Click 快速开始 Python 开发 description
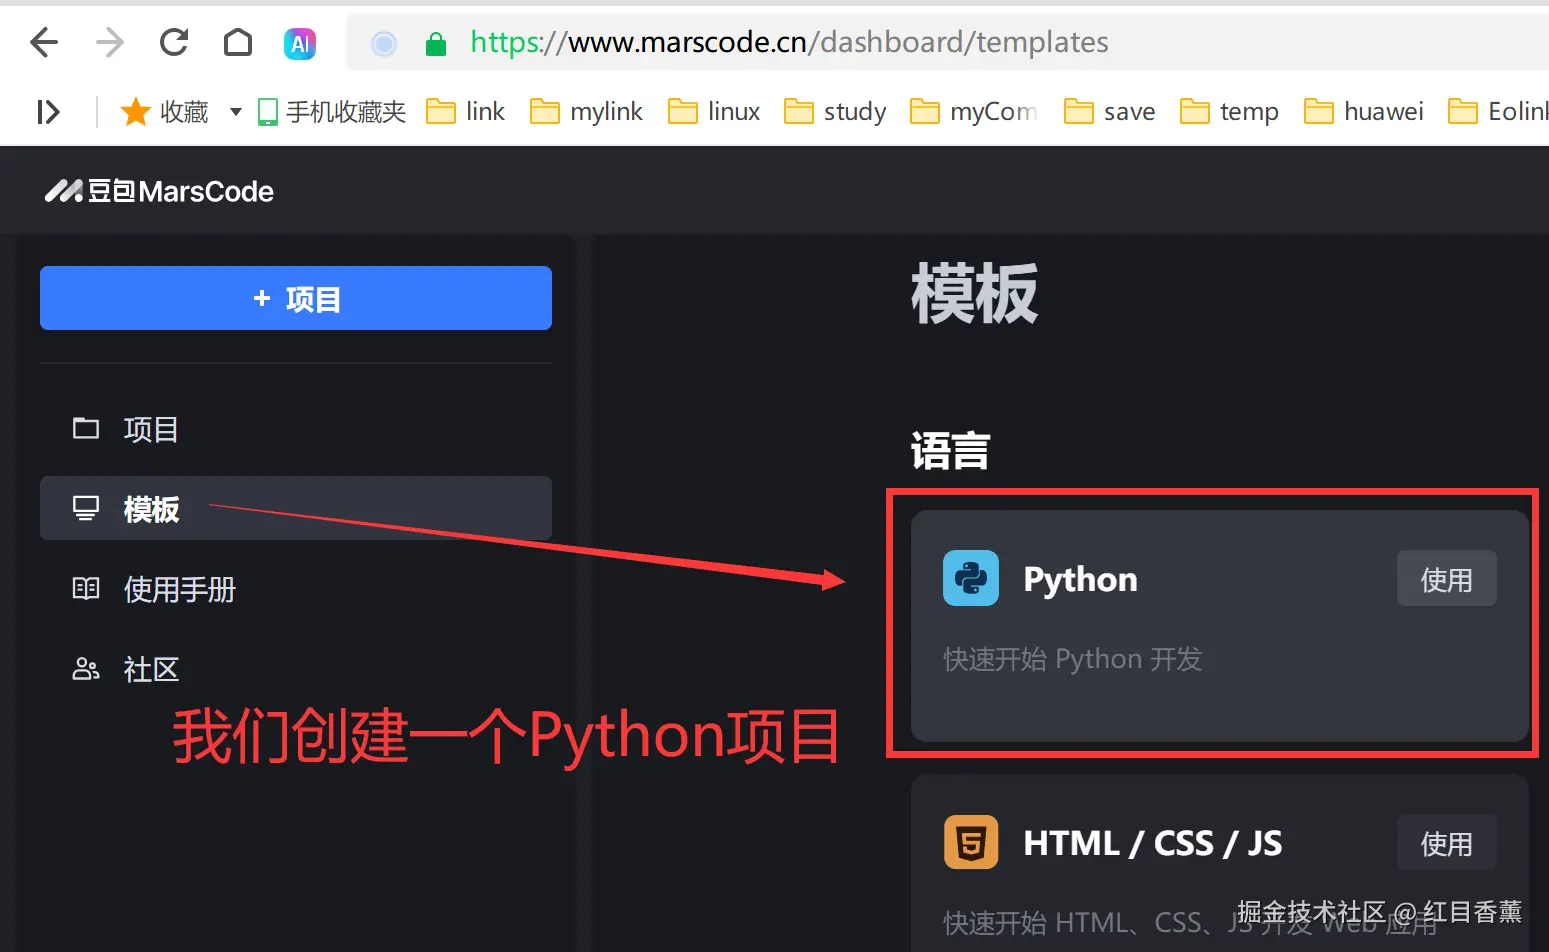Image resolution: width=1549 pixels, height=952 pixels. pyautogui.click(x=1072, y=659)
